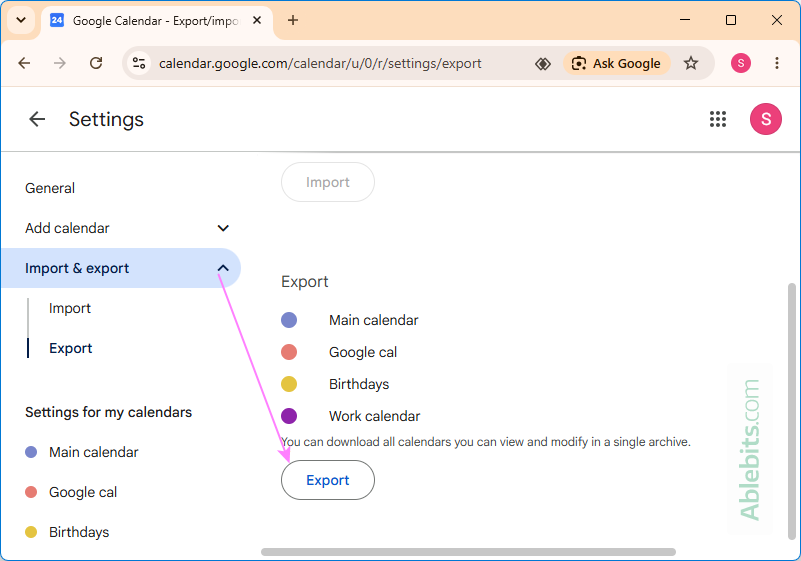Go back to the previous page in browser
Screen dimensions: 801x561
(x=24, y=63)
